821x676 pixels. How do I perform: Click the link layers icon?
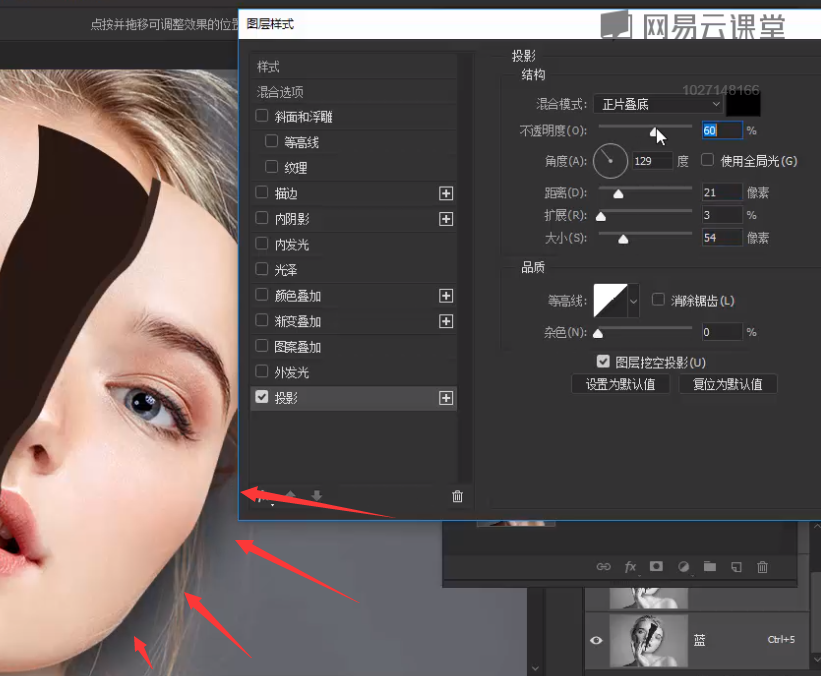(x=603, y=566)
